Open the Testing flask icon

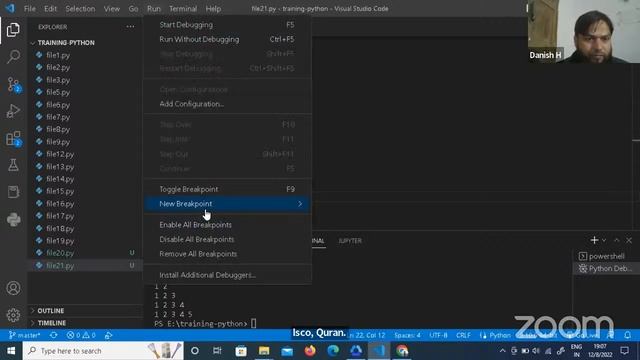13,165
